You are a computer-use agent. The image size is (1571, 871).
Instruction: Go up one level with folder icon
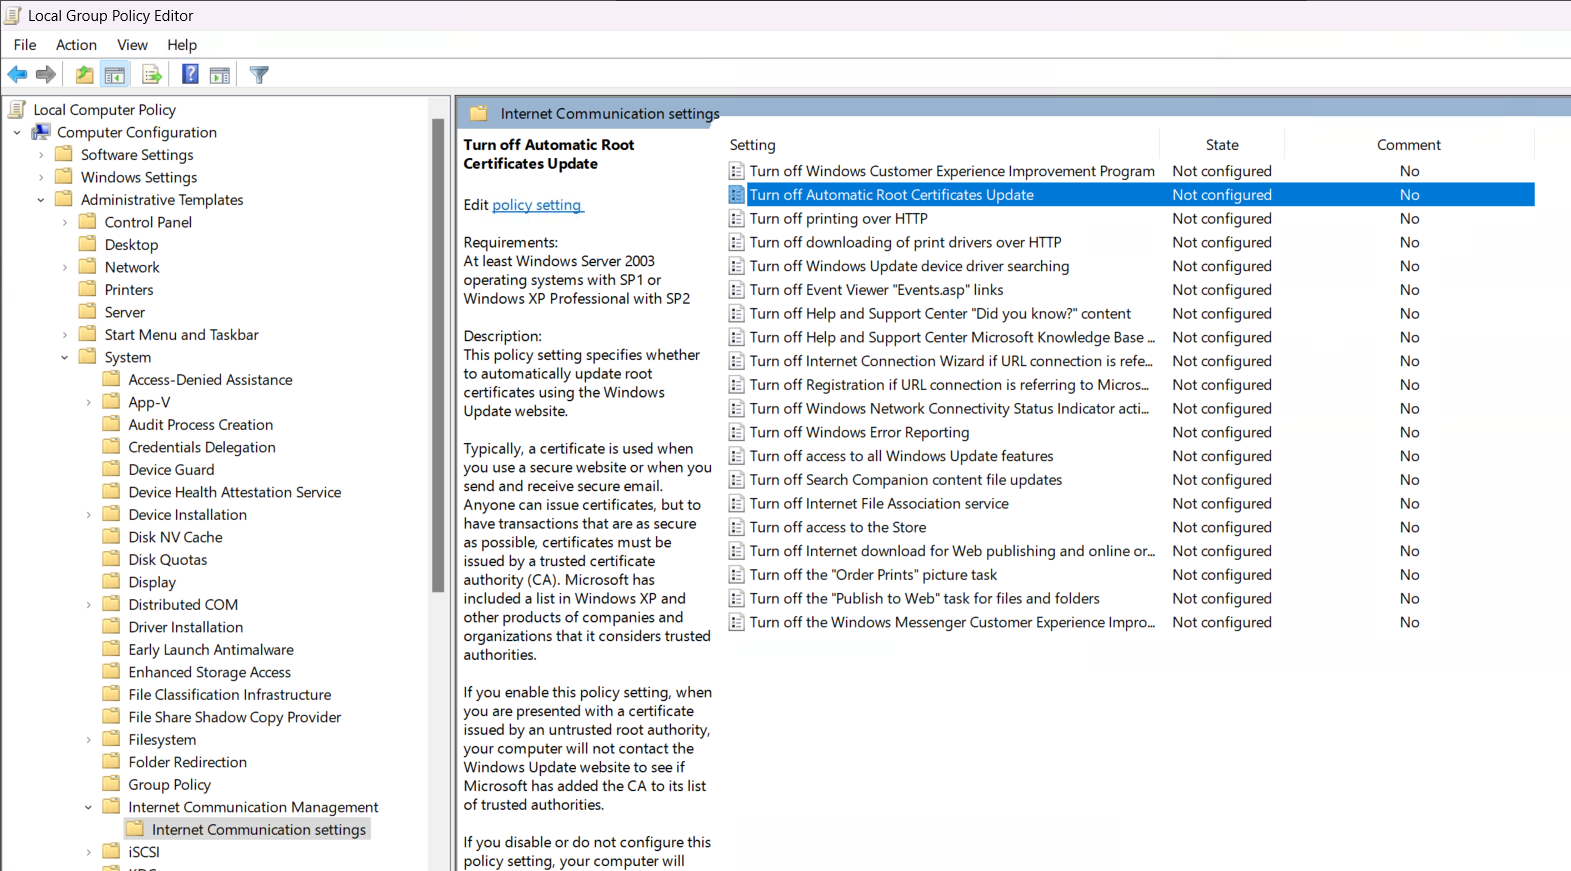[x=85, y=75]
